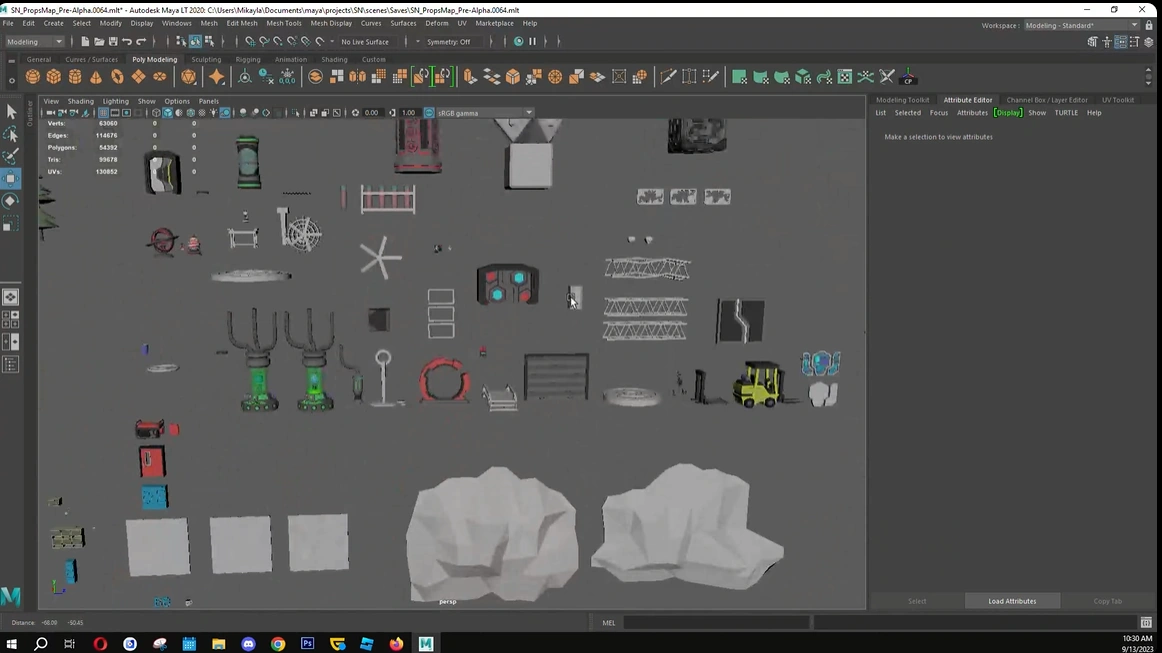Toggle textured shading in viewport toolbar
1162x653 pixels.
coord(202,113)
